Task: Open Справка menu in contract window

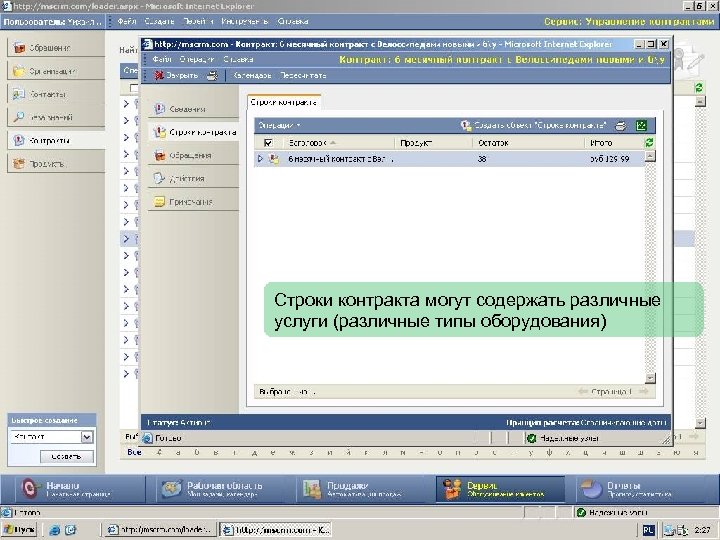Action: (x=238, y=59)
